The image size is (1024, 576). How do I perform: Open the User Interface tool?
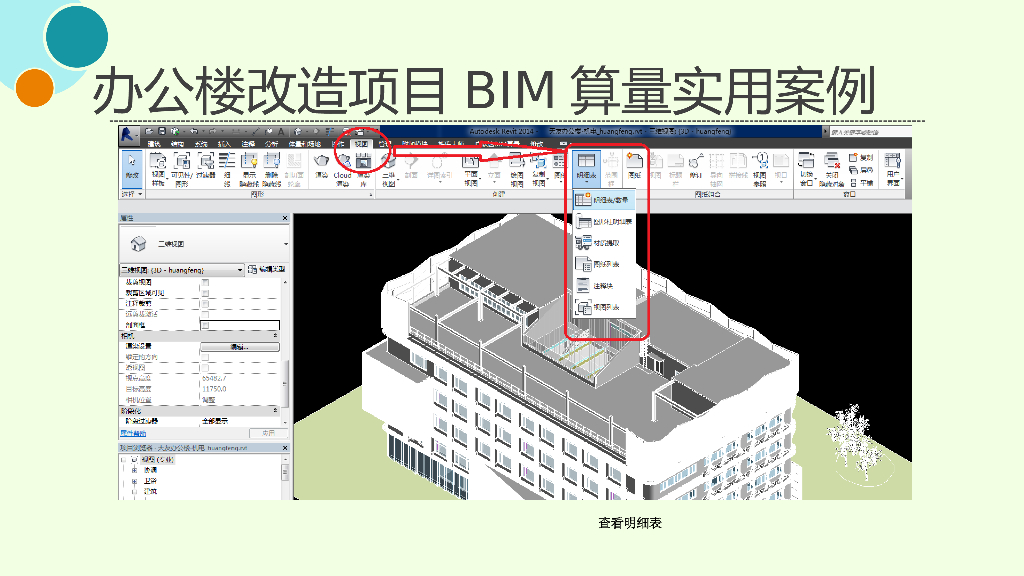pos(893,168)
